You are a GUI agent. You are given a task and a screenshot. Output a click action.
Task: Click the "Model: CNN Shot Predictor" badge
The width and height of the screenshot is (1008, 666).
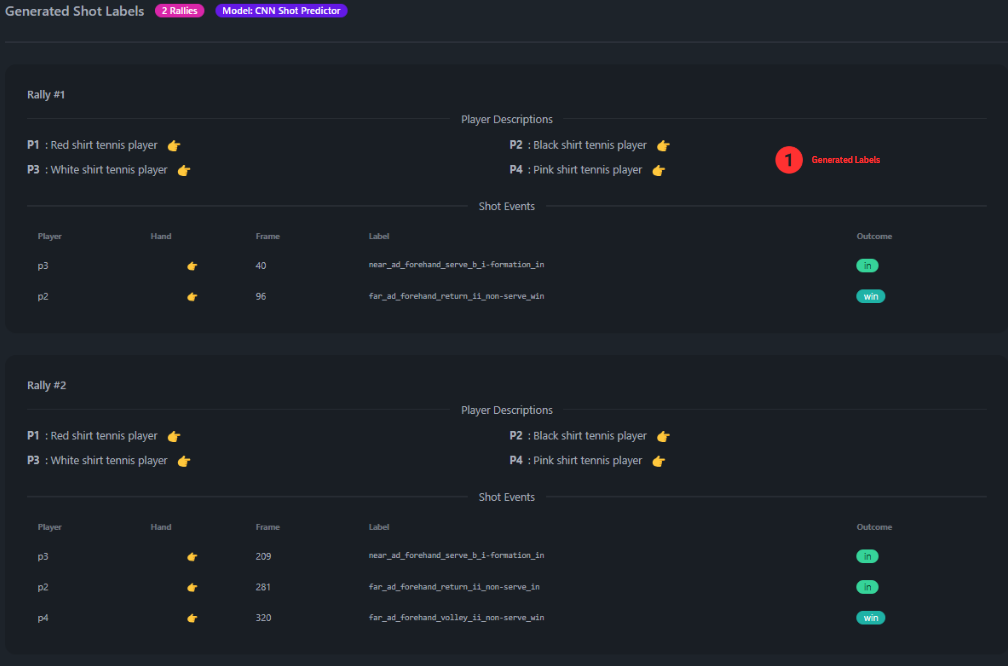pos(281,11)
